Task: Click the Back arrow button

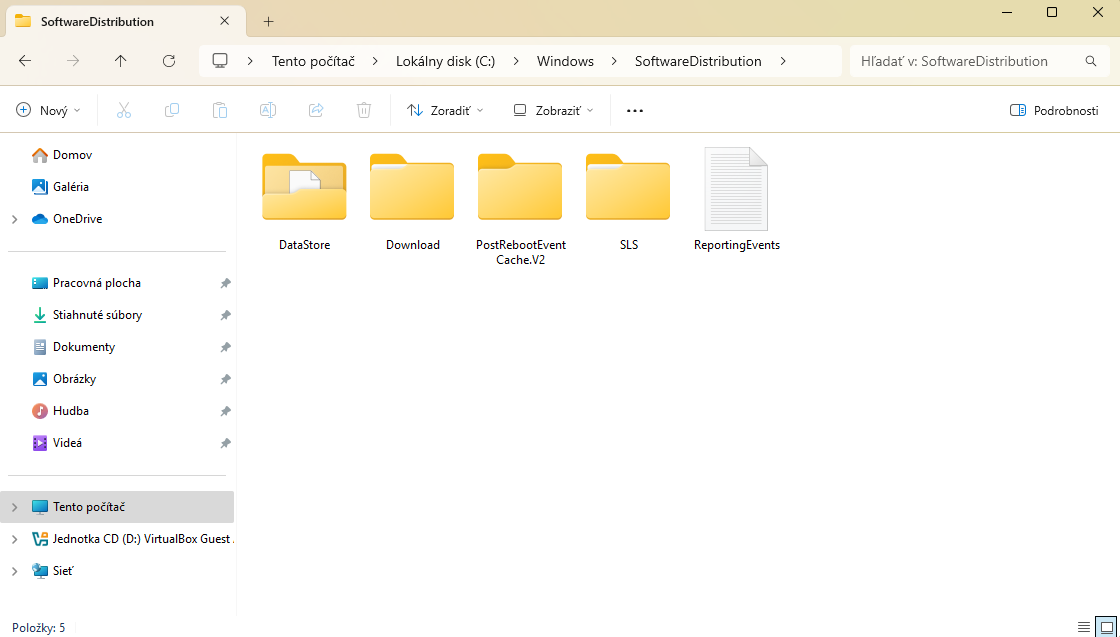Action: pos(25,61)
